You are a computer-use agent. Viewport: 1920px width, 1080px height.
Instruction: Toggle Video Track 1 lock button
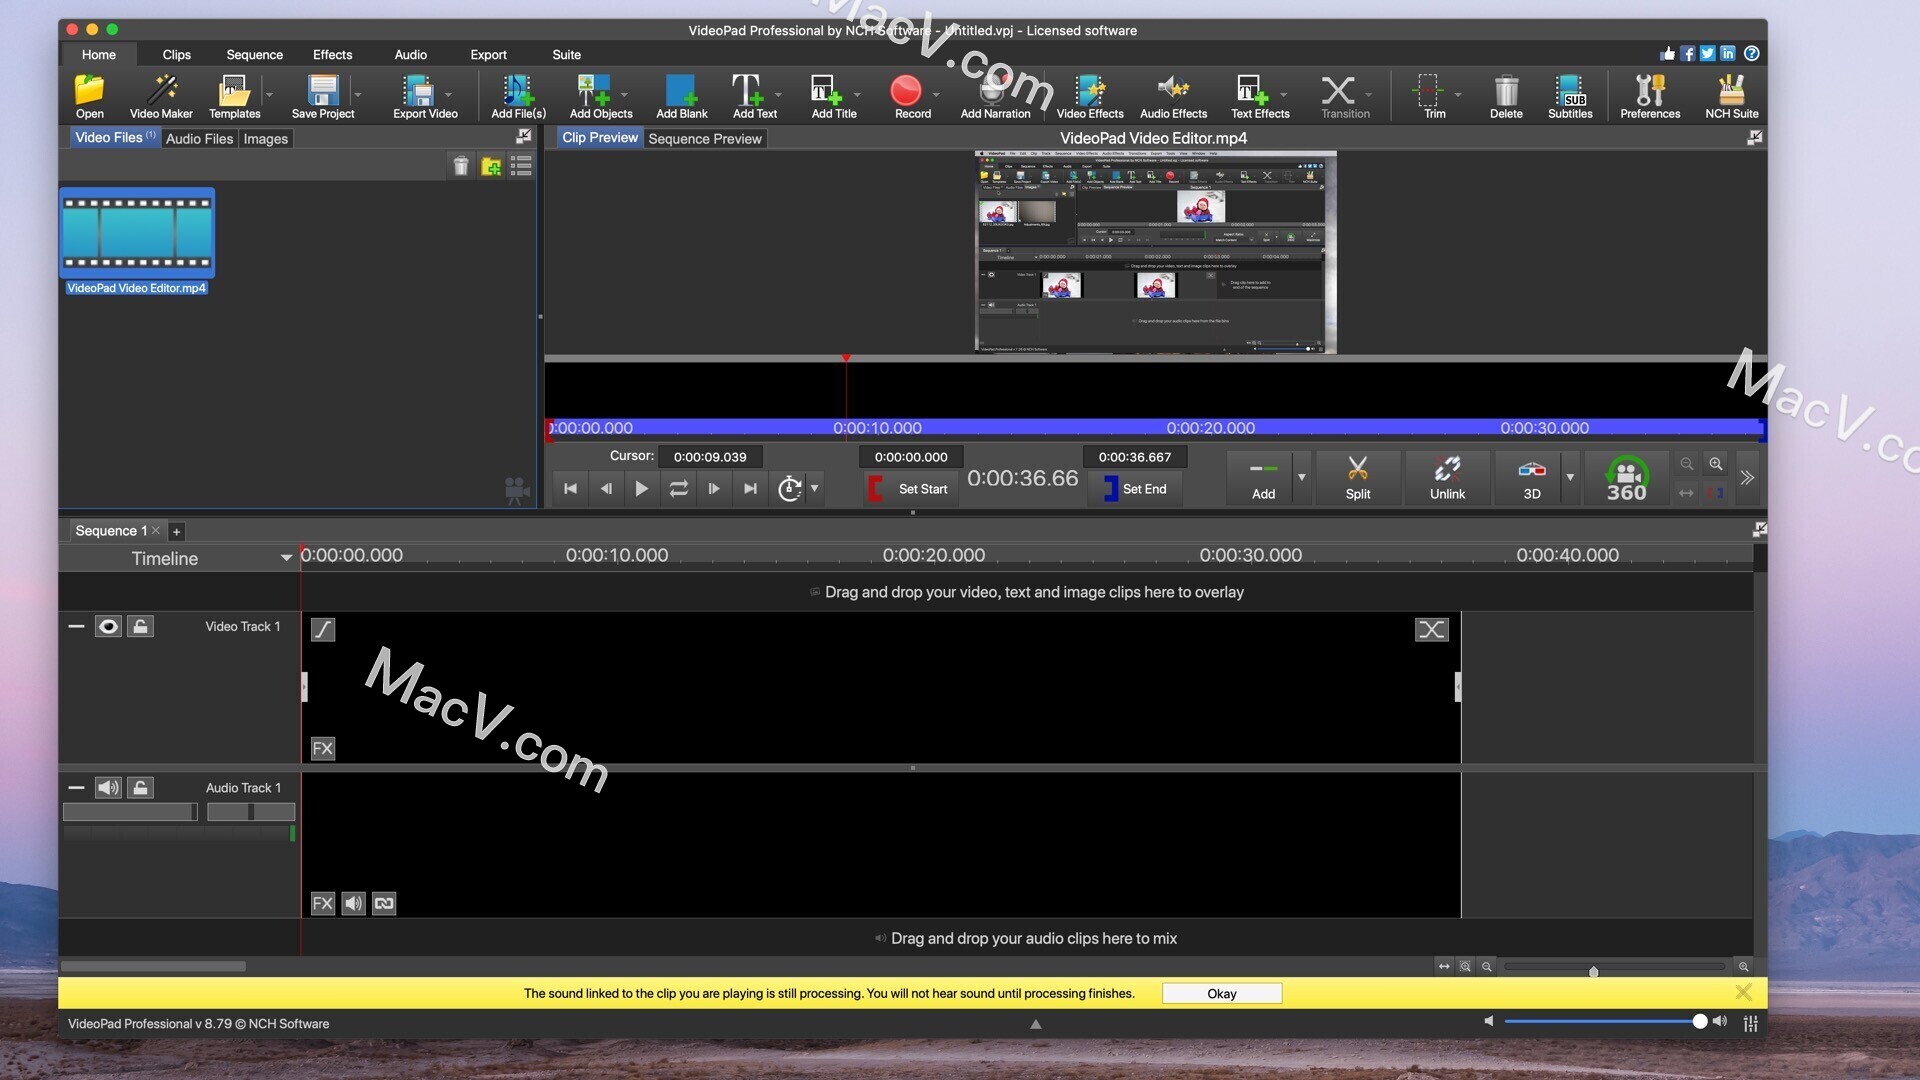point(141,625)
